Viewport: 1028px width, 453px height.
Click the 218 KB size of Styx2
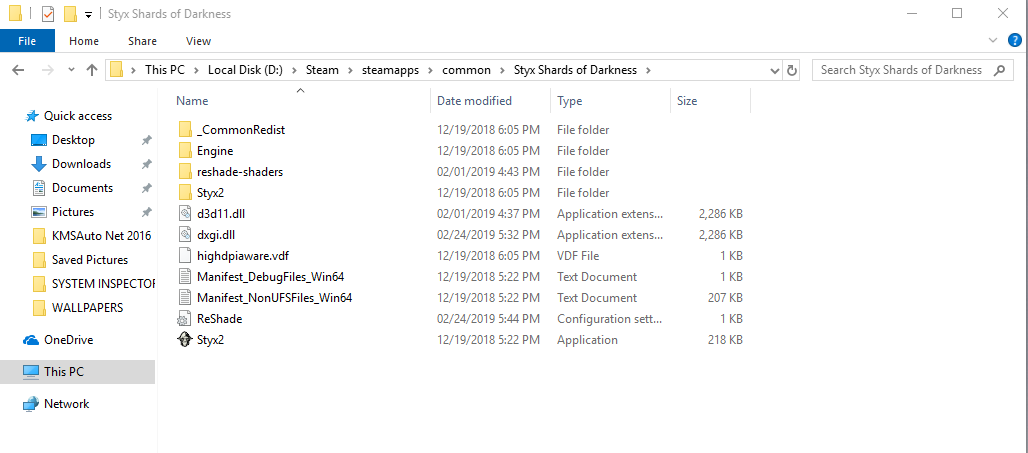[726, 340]
